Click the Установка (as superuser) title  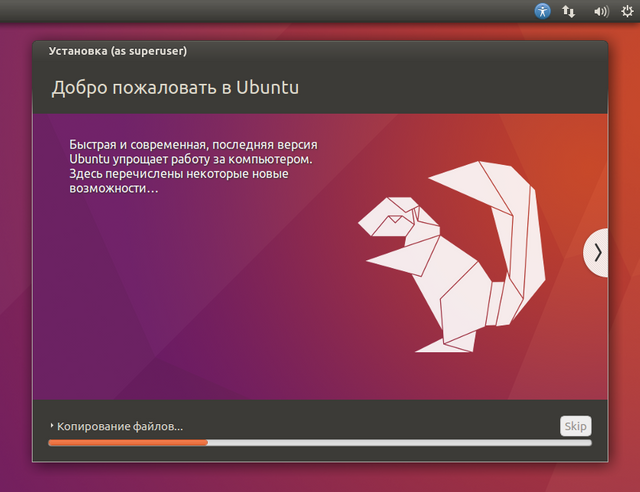pos(118,51)
